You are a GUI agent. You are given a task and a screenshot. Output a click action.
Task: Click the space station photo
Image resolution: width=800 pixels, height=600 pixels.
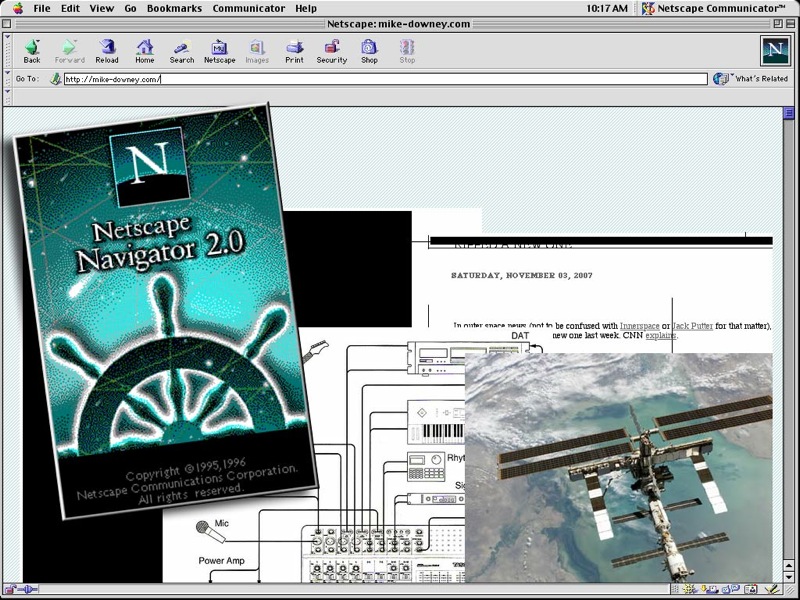click(x=619, y=467)
